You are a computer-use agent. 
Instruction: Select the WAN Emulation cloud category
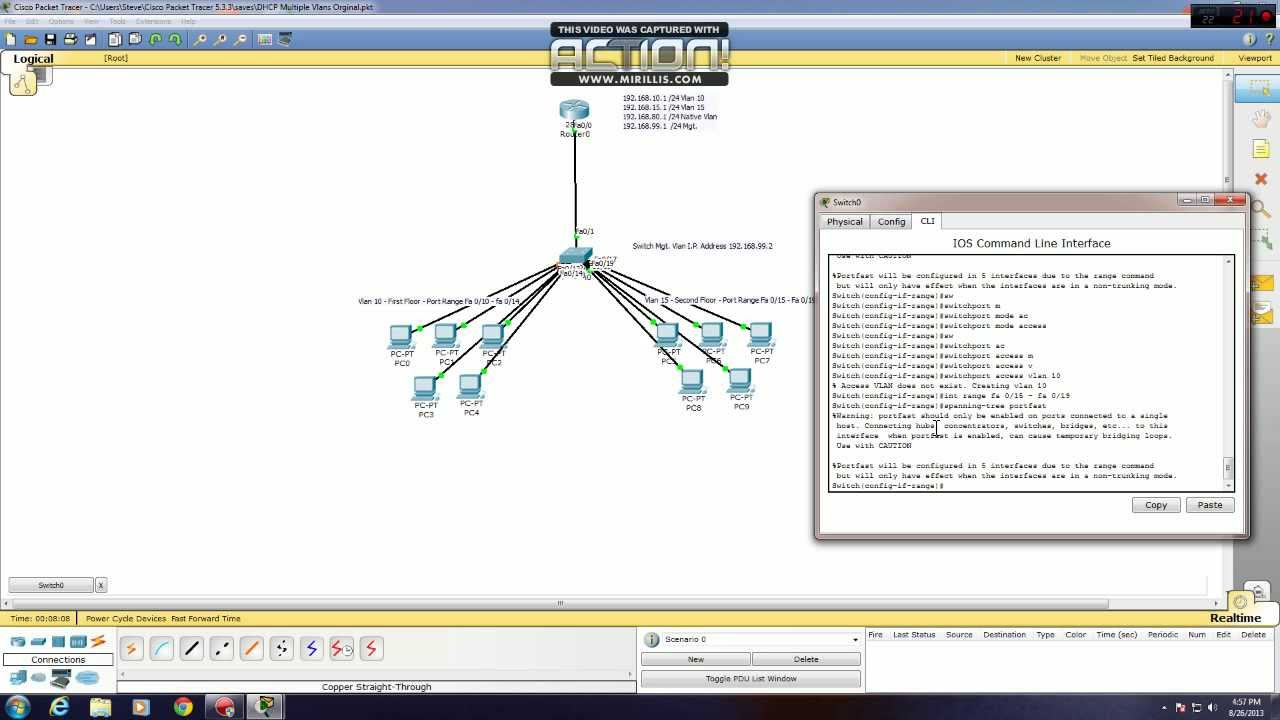(x=38, y=678)
